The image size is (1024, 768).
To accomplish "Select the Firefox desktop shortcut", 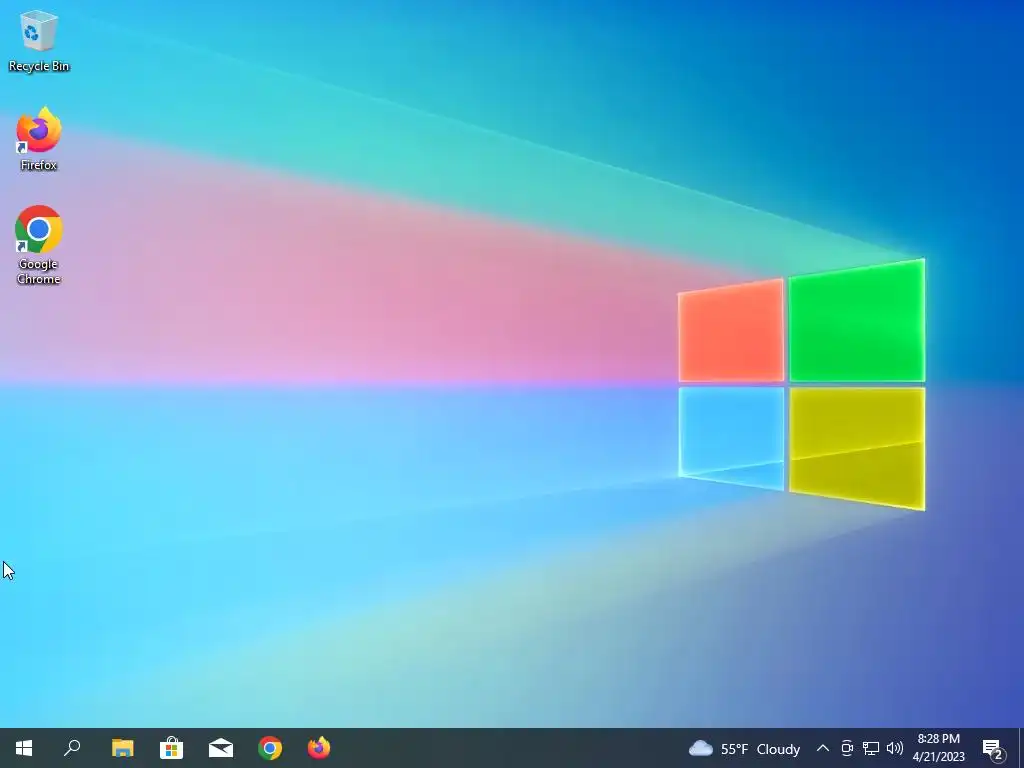I will [x=39, y=139].
